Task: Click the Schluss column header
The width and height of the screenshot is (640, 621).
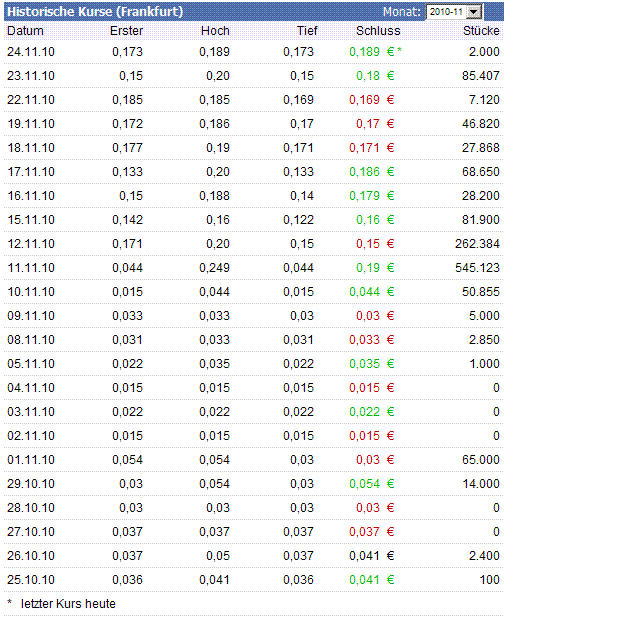Action: (378, 31)
